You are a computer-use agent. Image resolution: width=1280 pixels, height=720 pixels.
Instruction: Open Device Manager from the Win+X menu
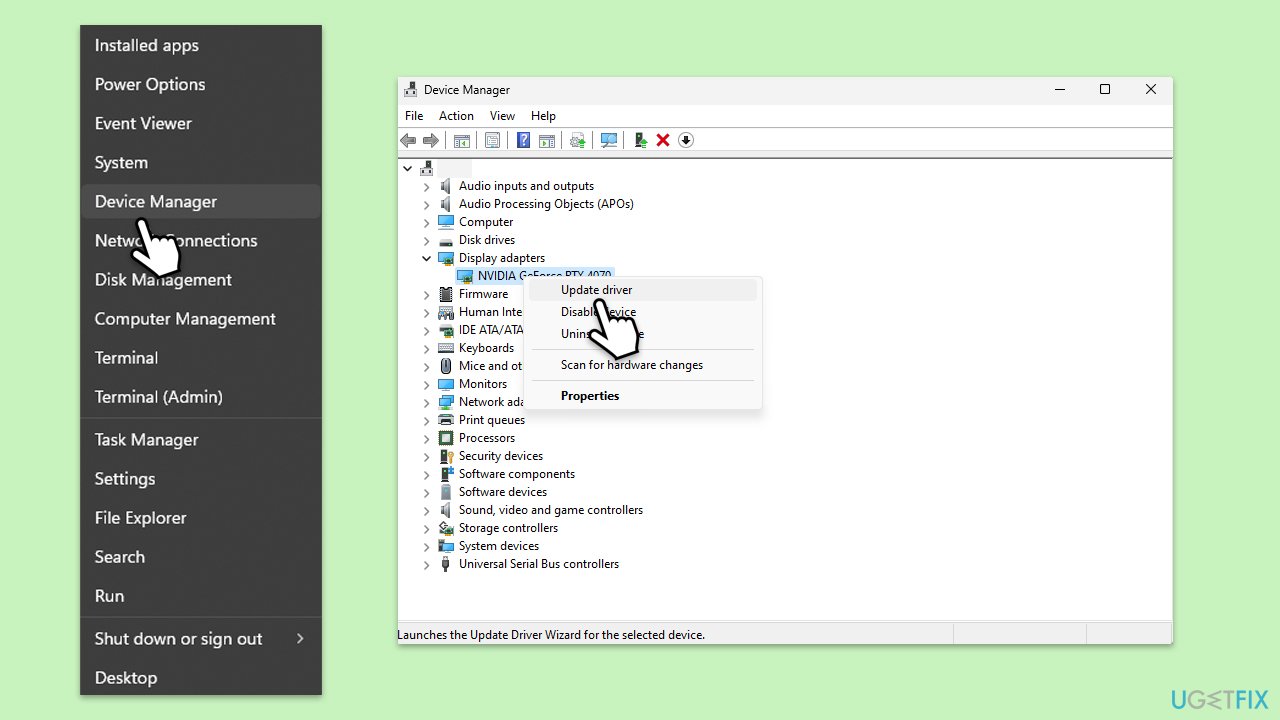pos(201,201)
